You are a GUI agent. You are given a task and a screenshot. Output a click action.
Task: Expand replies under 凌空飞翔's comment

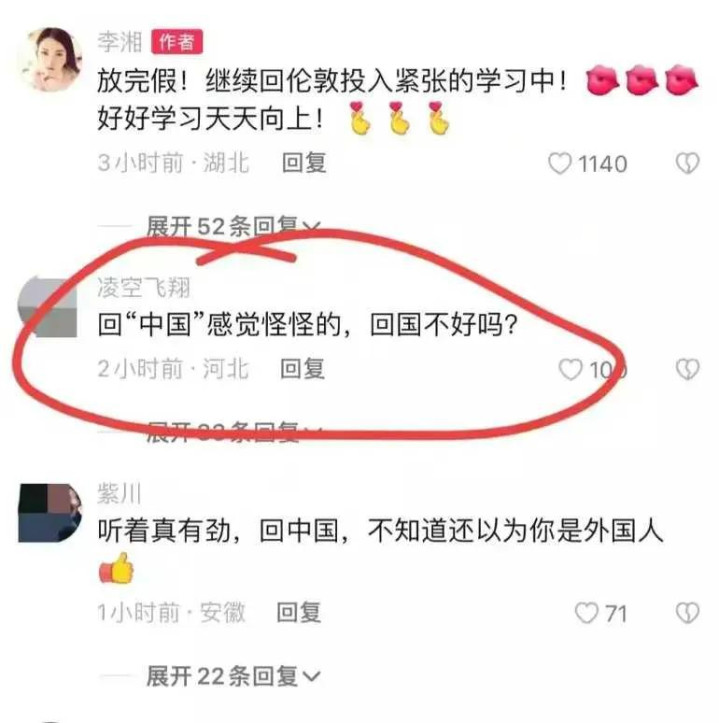pyautogui.click(x=233, y=432)
